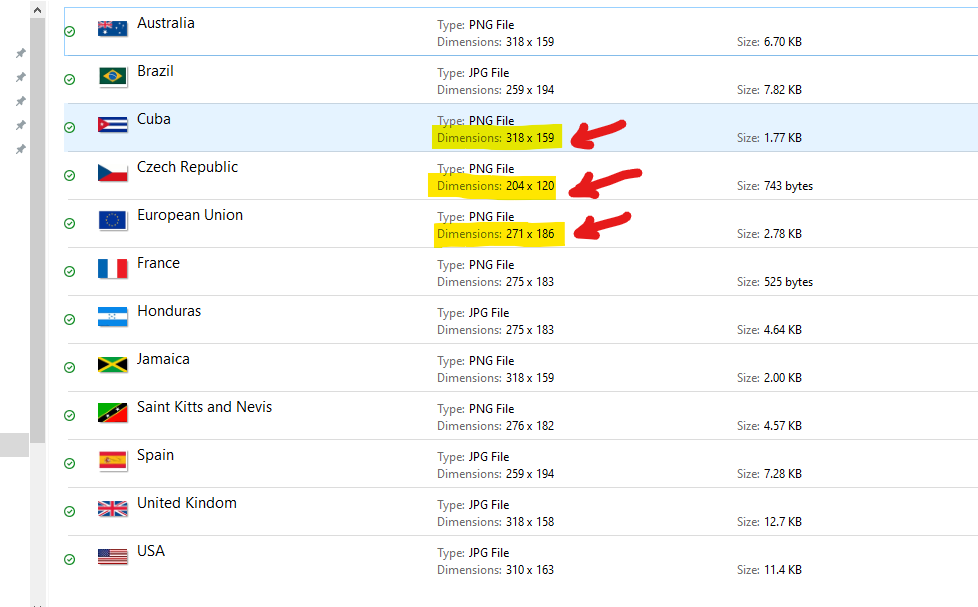
Task: Click the sync checkmark beside USA
Action: point(70,560)
